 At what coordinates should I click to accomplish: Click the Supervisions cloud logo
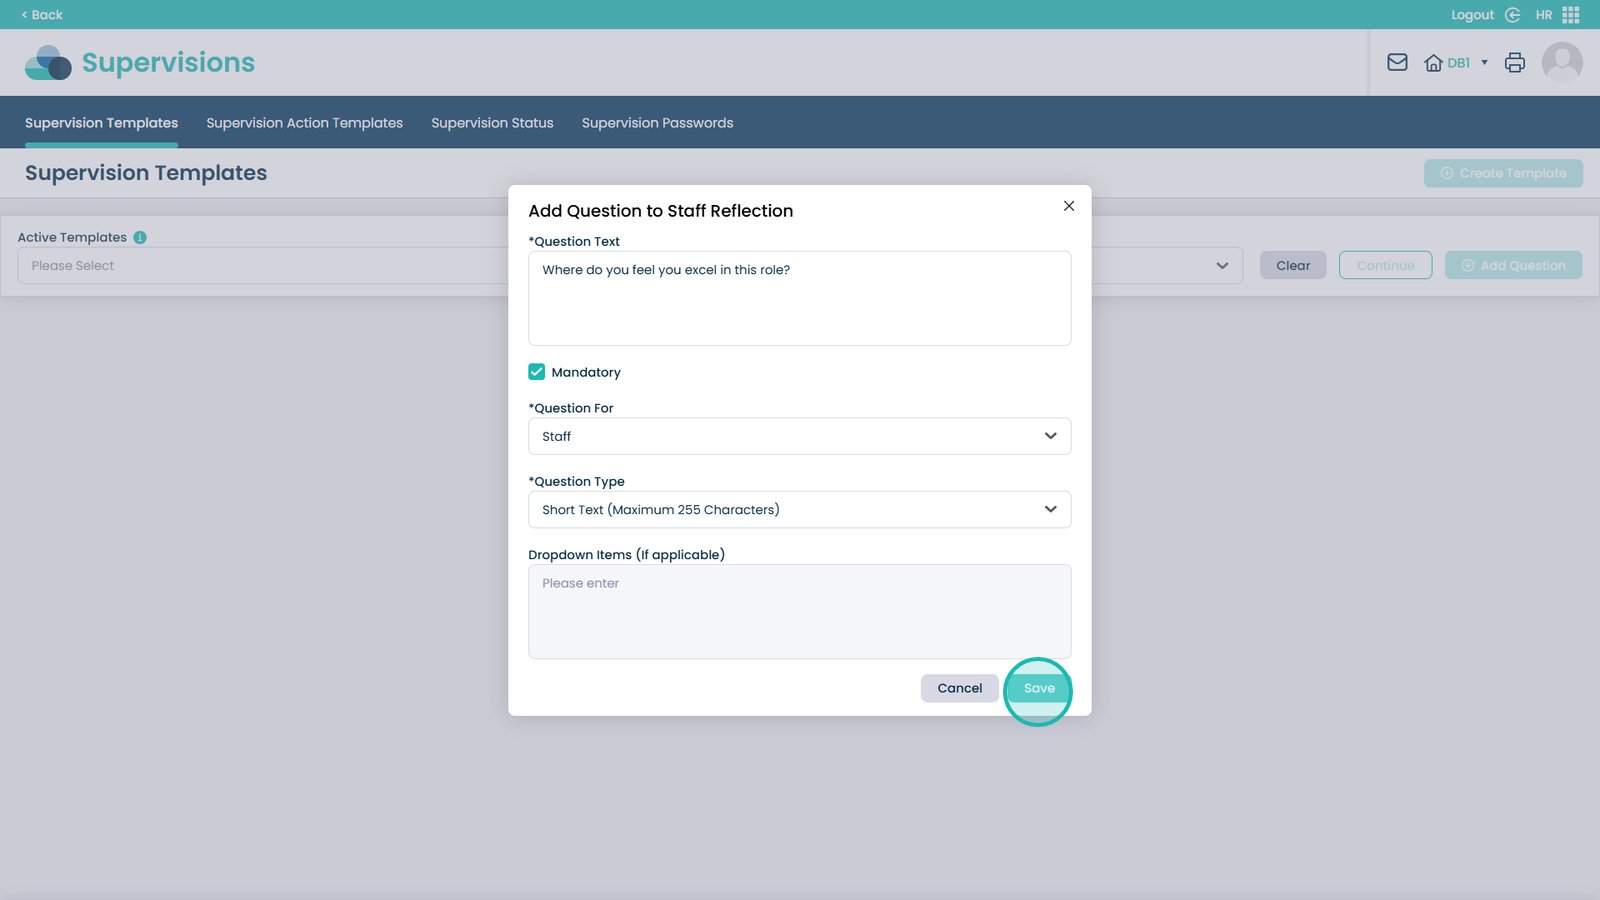[48, 63]
